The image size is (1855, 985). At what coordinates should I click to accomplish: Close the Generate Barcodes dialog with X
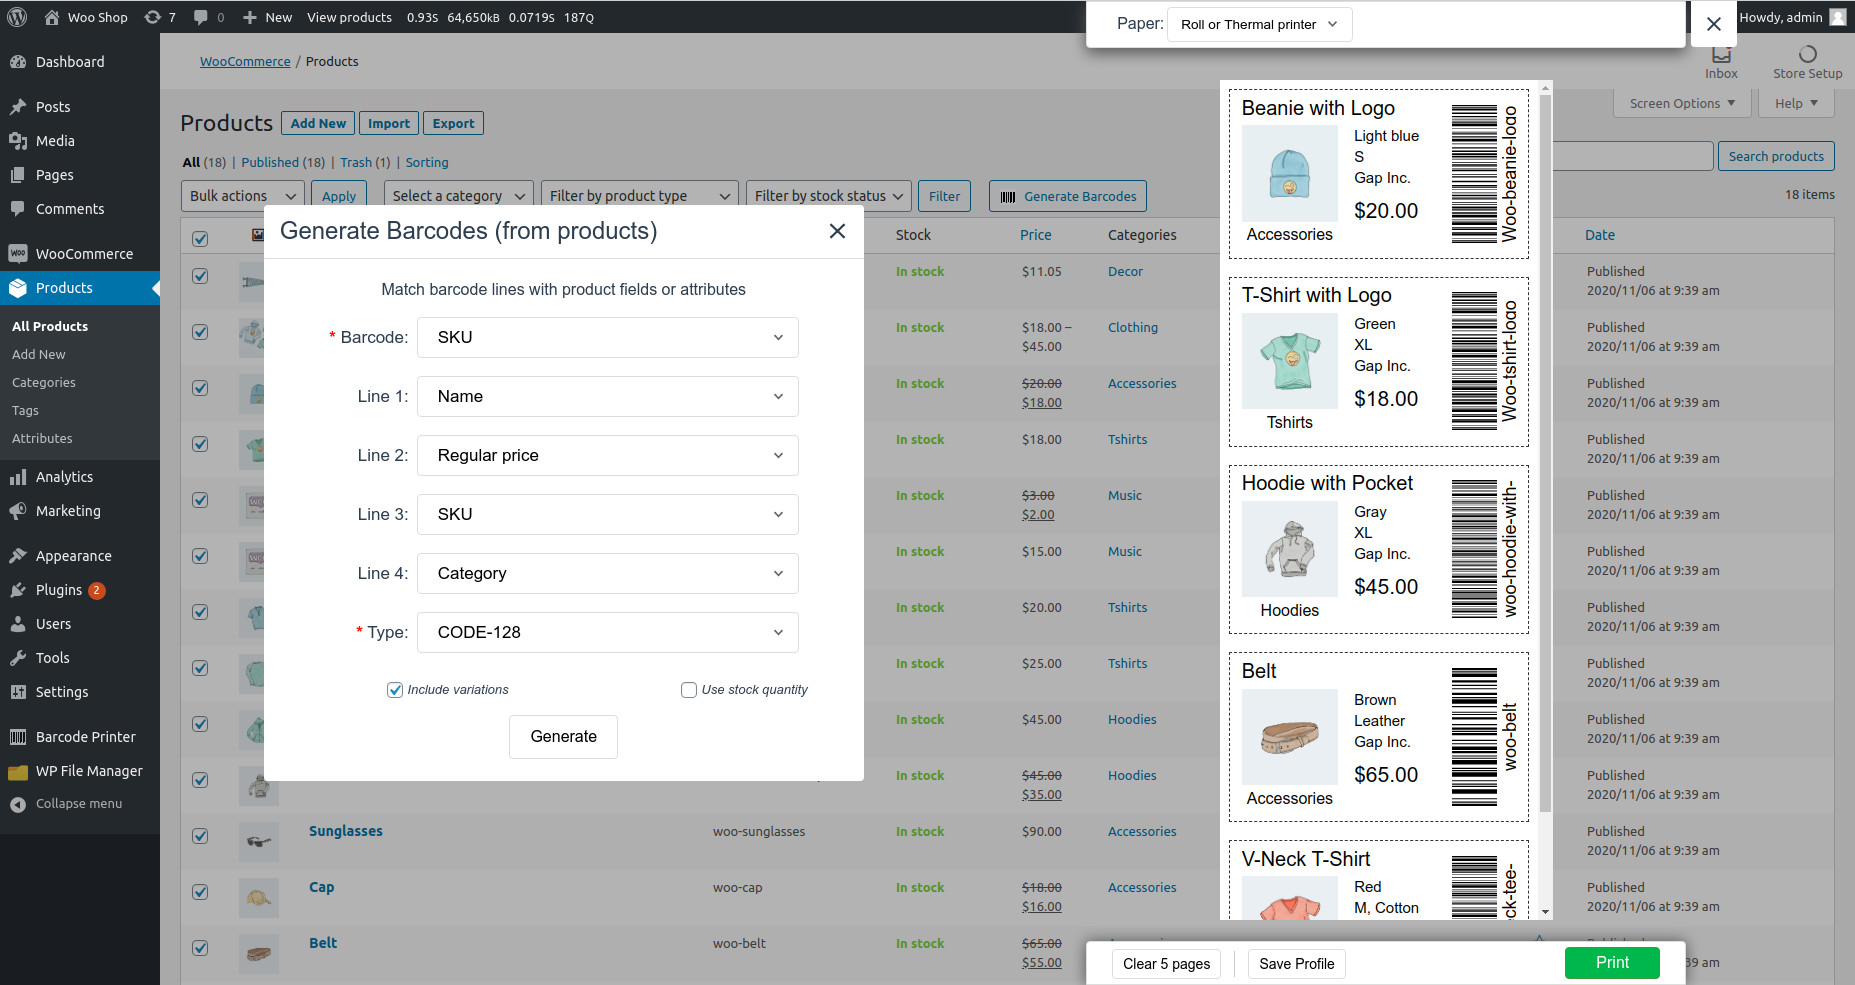[x=837, y=231]
